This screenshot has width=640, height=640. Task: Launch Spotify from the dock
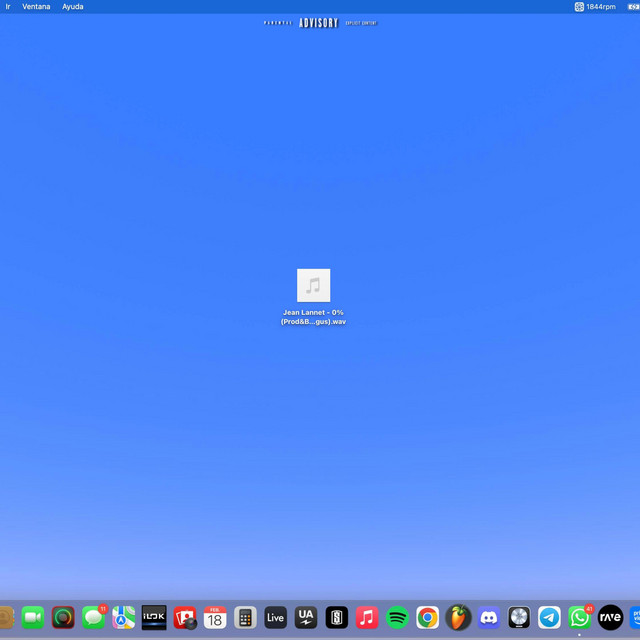click(x=397, y=618)
